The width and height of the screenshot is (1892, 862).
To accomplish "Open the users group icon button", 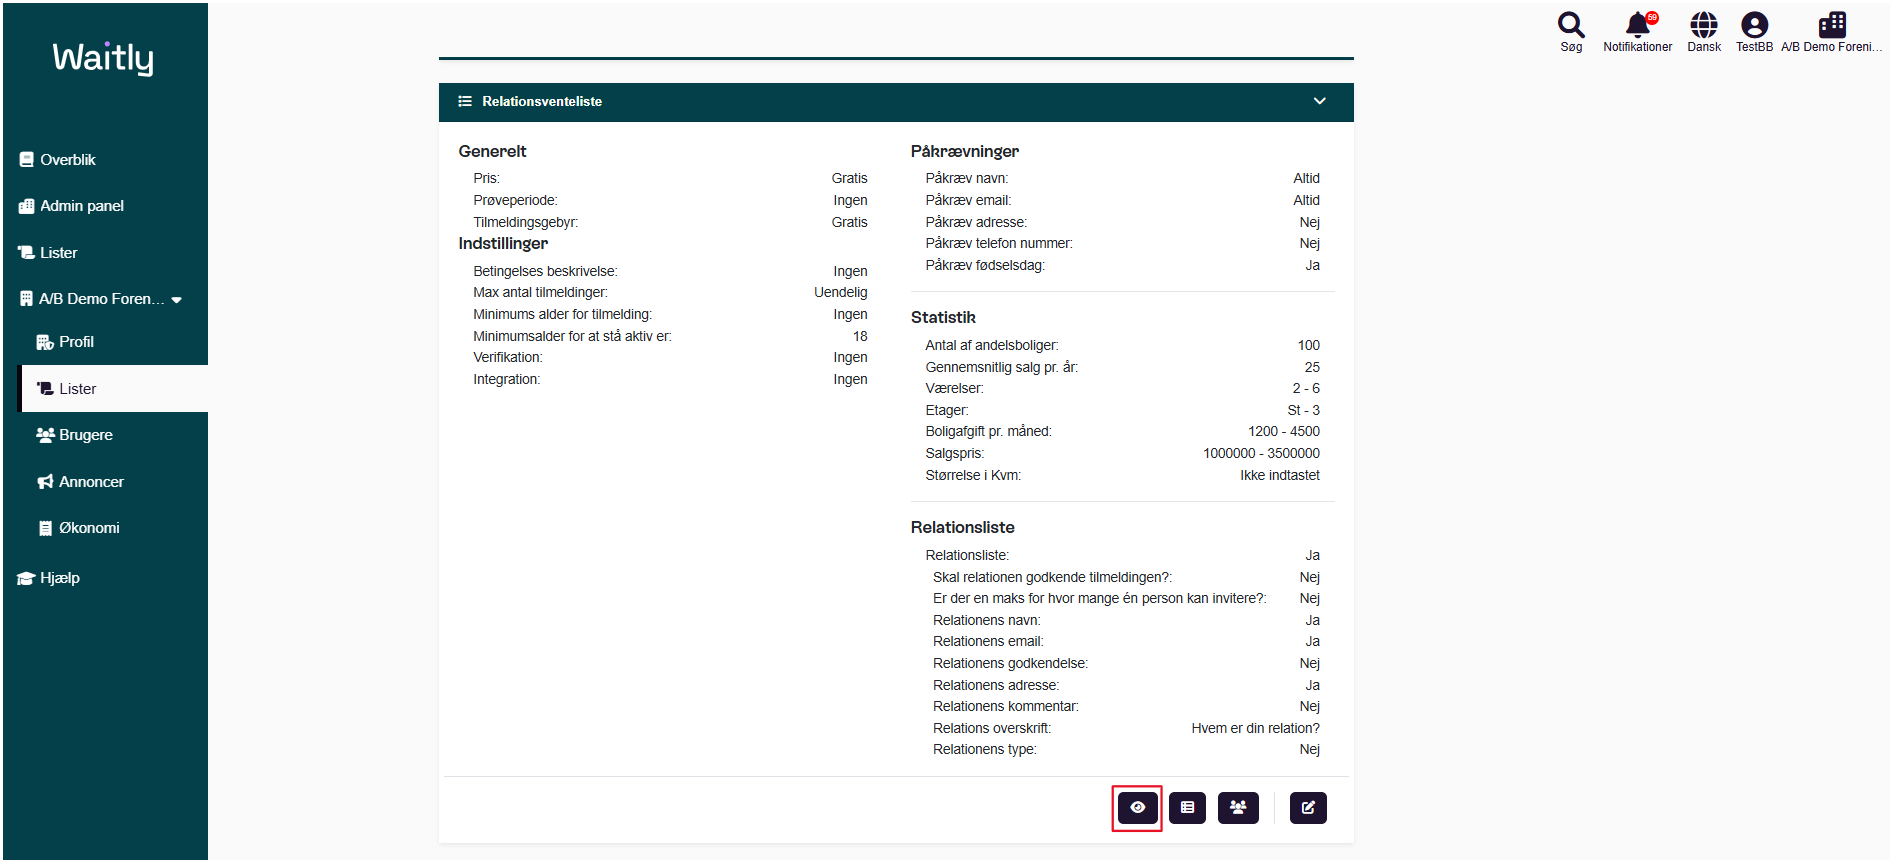I will (1238, 808).
